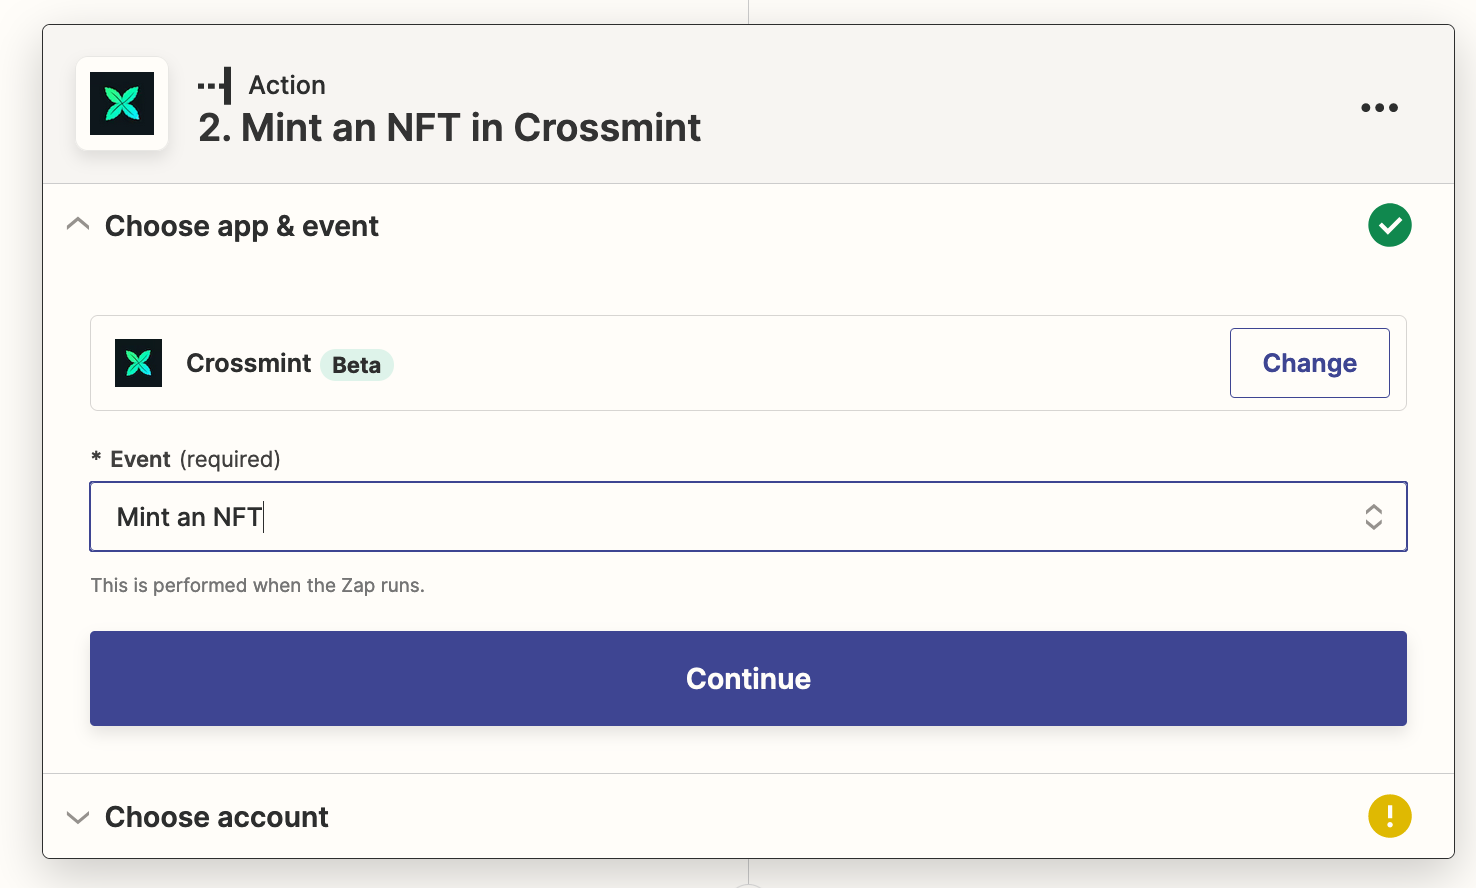Click the helper text about Zap runs

pos(257,585)
